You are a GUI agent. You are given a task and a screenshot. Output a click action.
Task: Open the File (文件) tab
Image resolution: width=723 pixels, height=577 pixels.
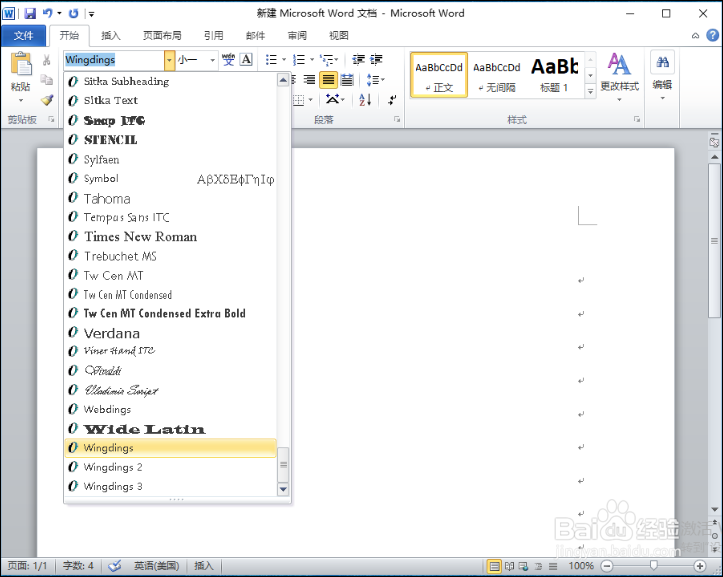(23, 36)
